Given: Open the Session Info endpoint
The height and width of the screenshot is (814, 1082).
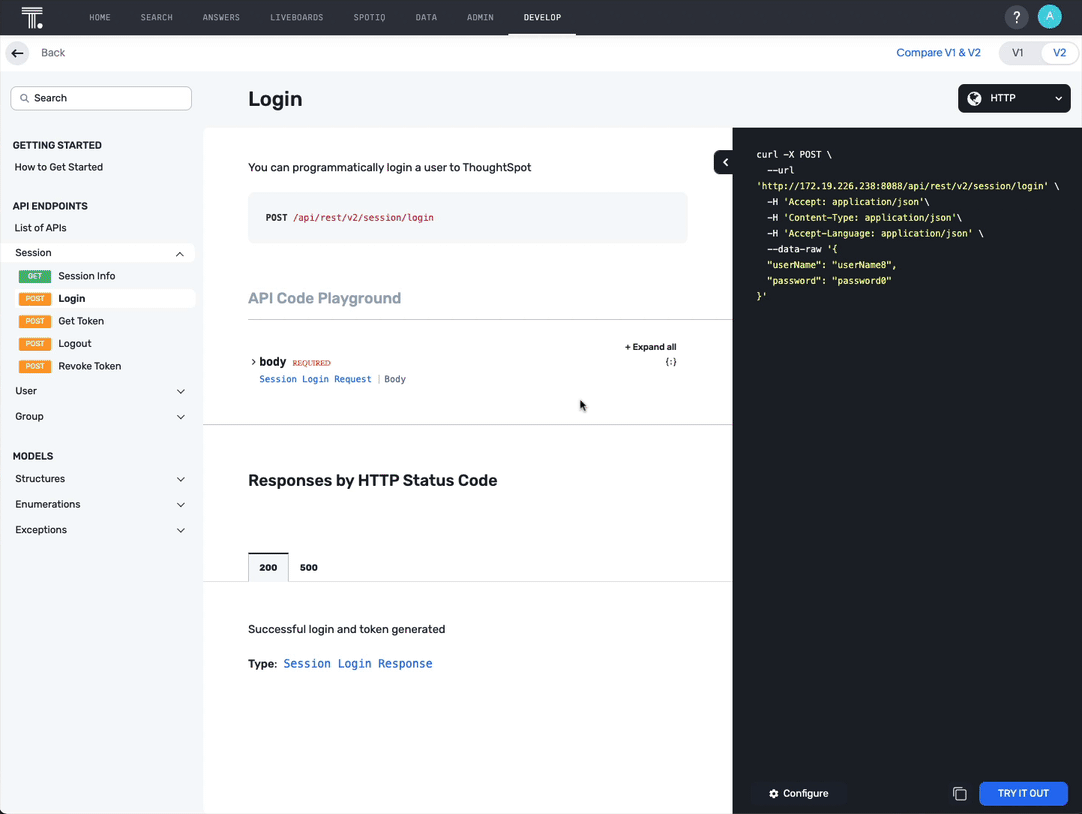Looking at the screenshot, I should [x=86, y=276].
